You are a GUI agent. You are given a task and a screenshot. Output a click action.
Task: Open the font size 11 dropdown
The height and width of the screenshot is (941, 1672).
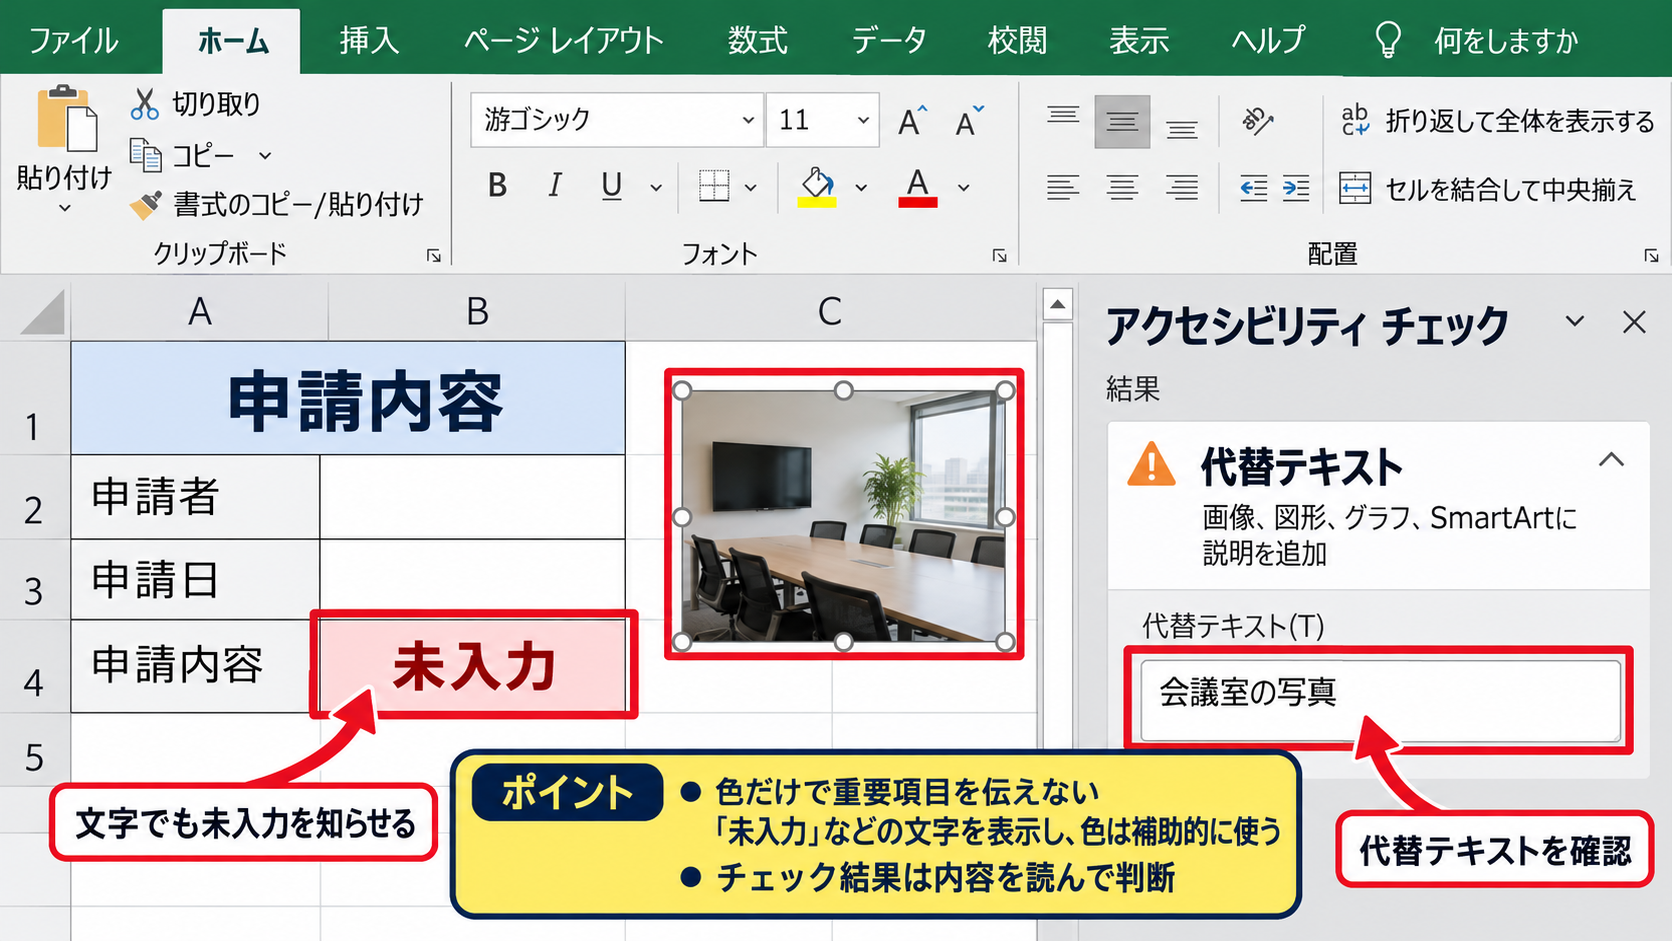(863, 120)
